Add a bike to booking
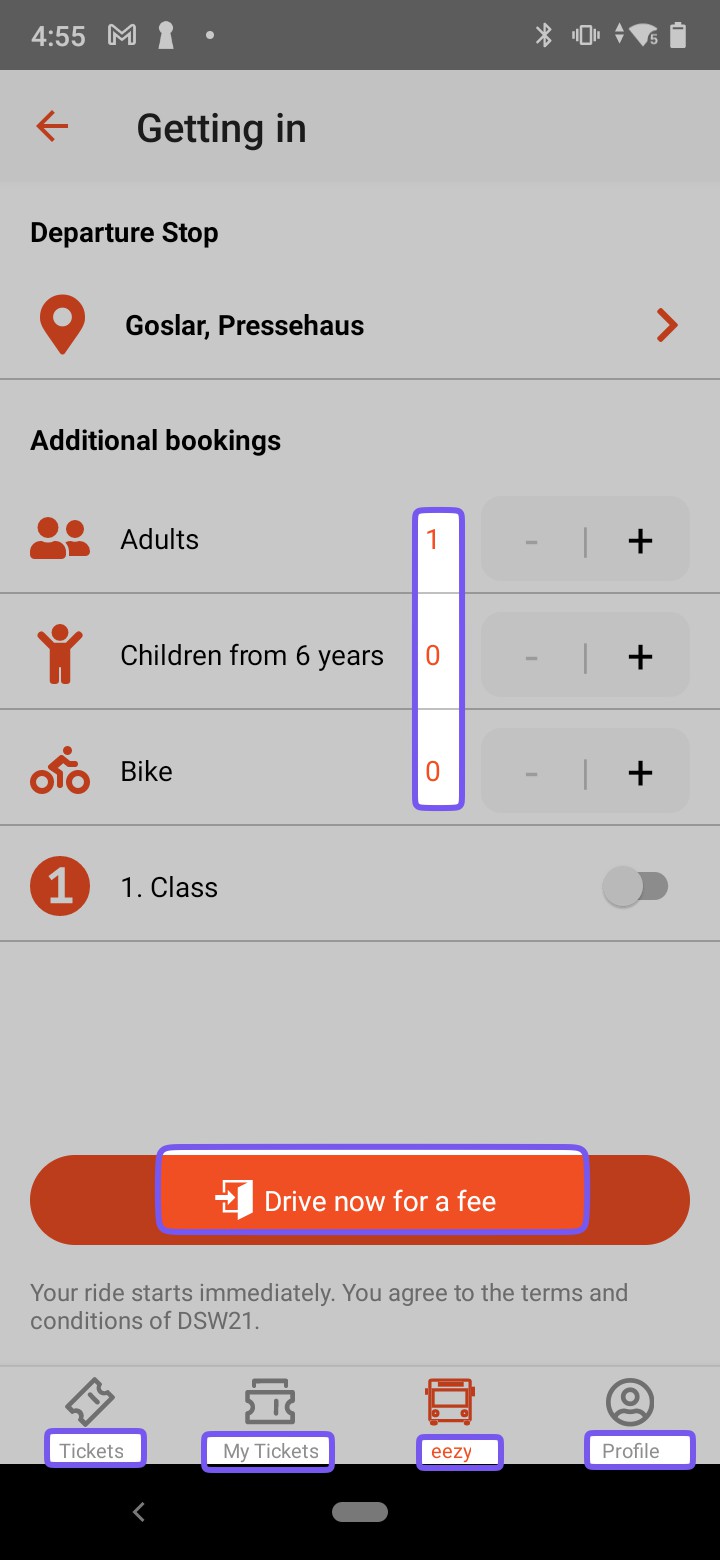This screenshot has height=1560, width=720. (x=640, y=773)
